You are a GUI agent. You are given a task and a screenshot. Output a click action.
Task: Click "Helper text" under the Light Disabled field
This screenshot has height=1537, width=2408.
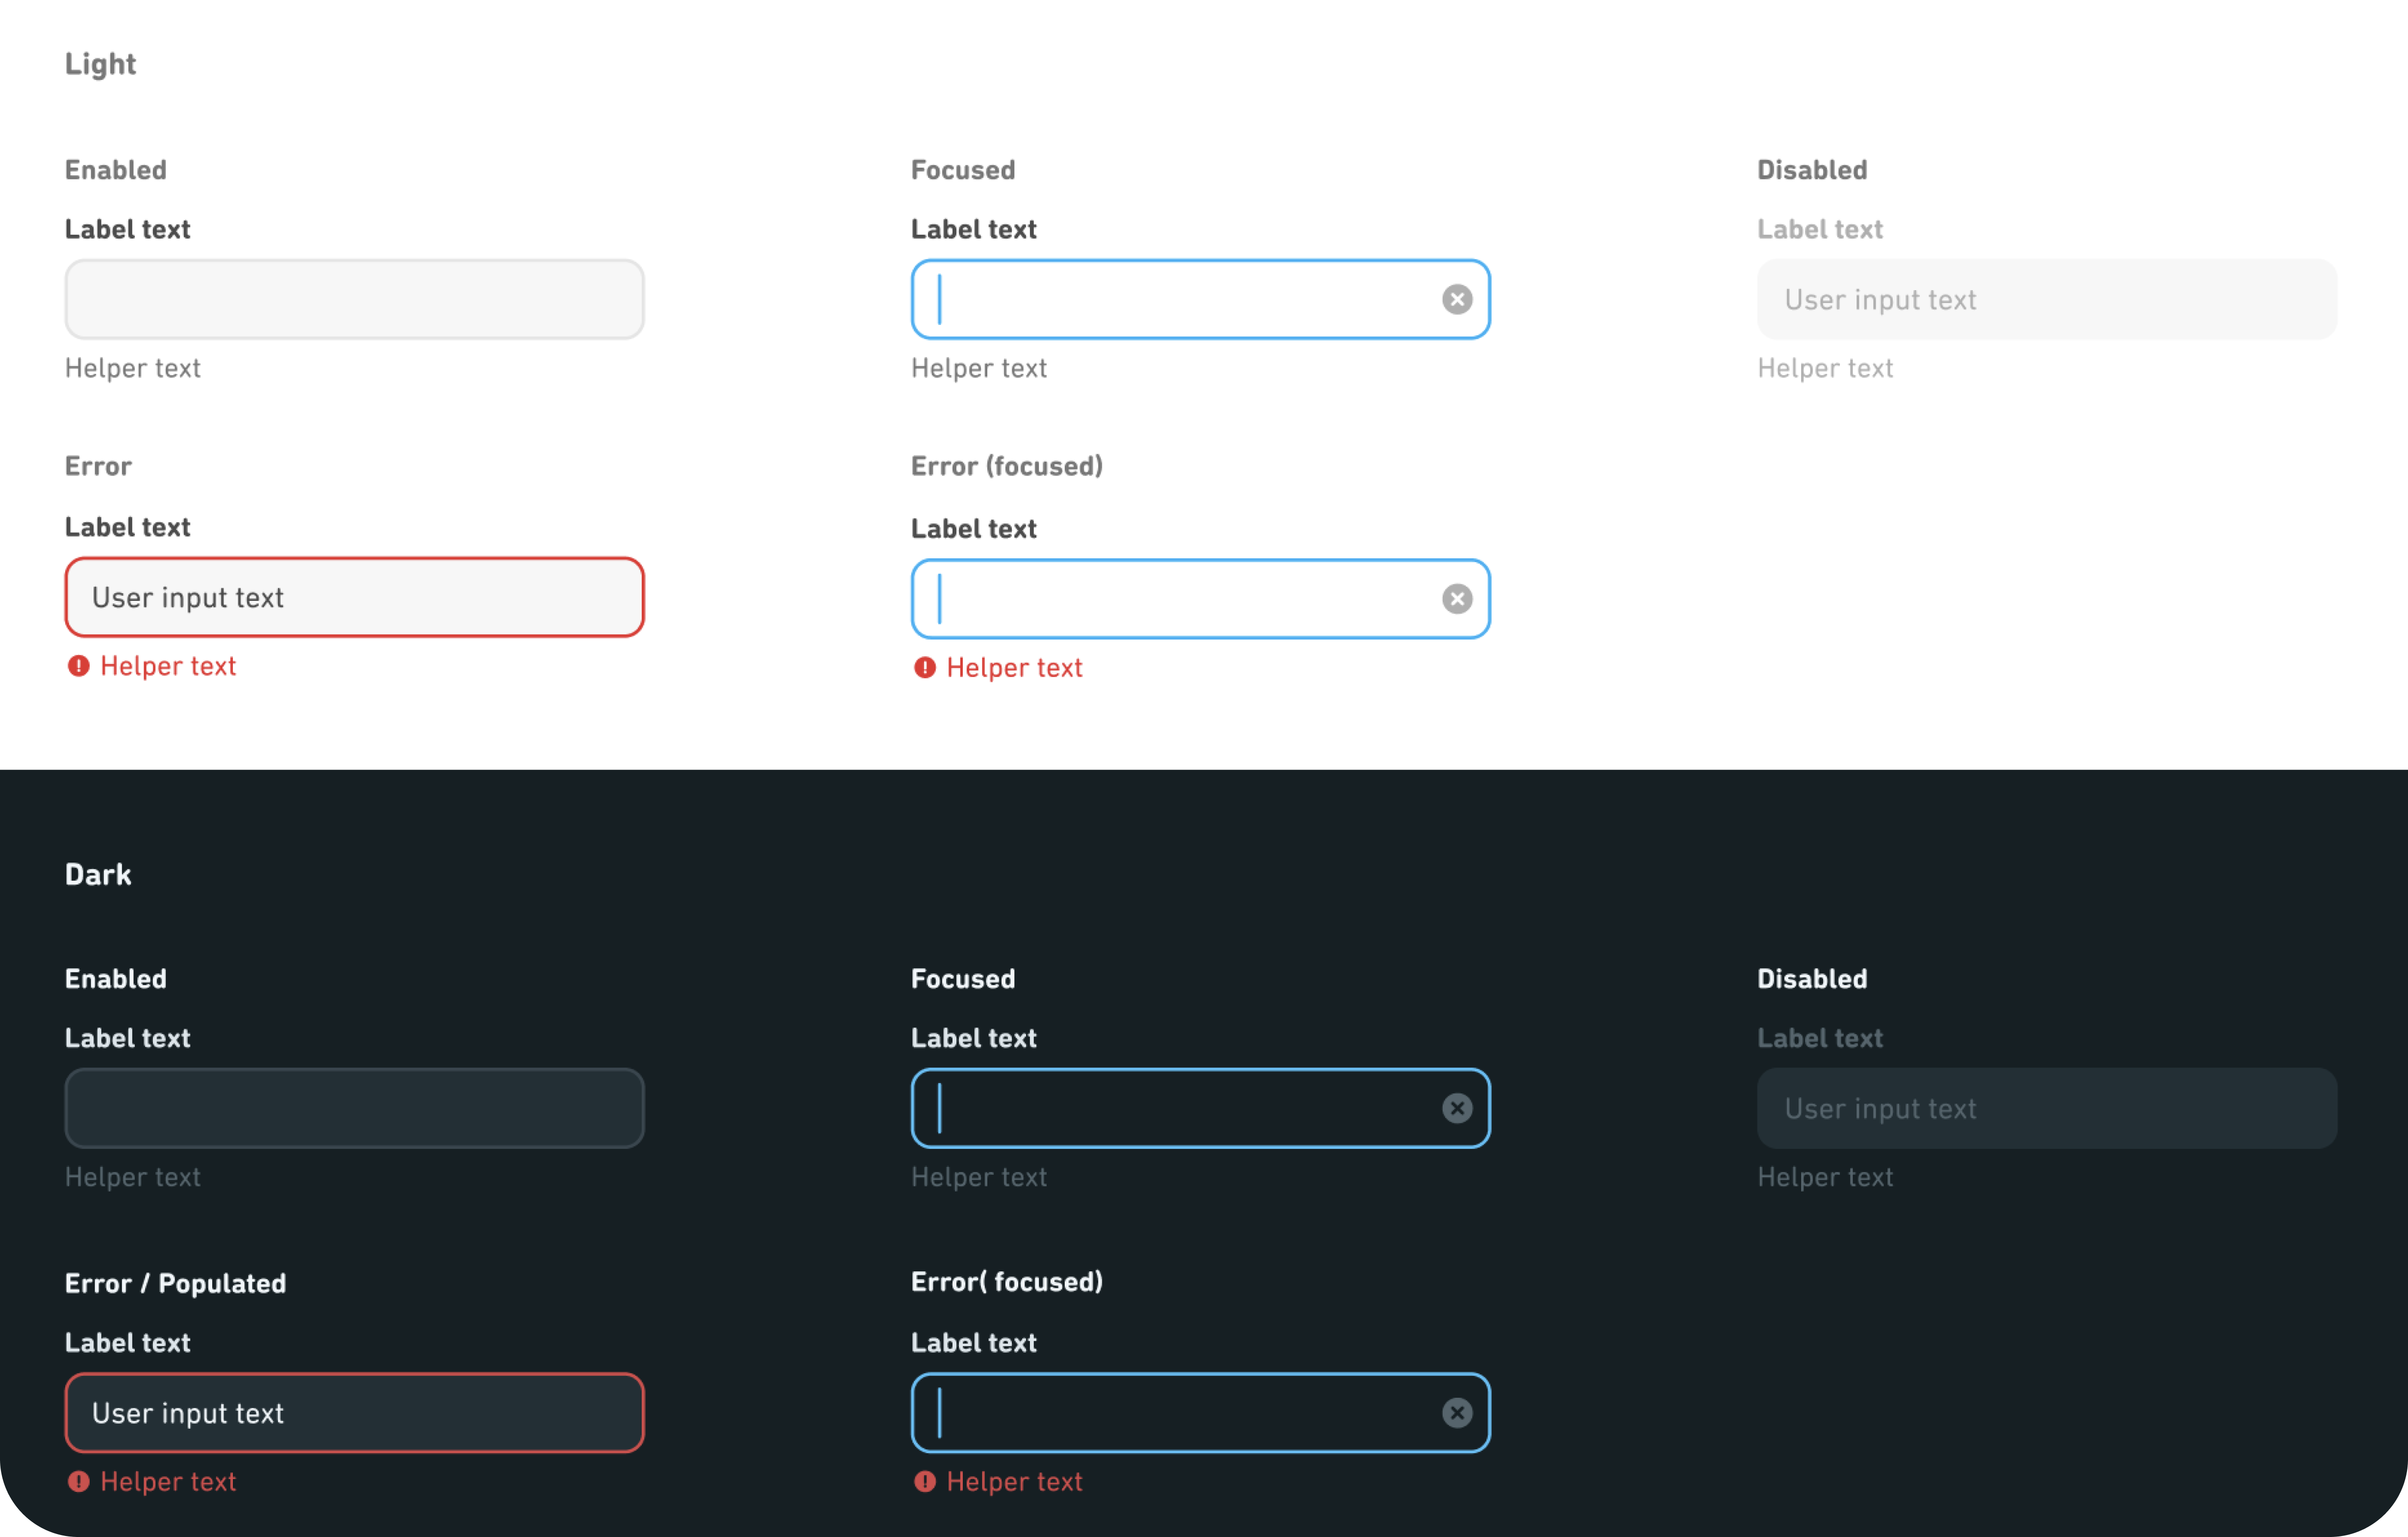coord(1825,368)
